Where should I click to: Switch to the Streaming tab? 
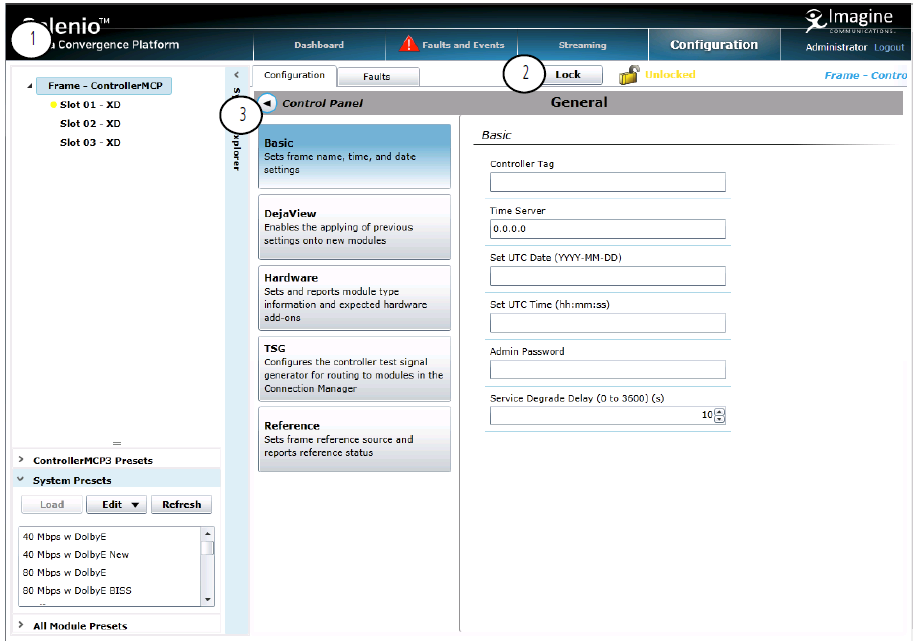pos(582,45)
